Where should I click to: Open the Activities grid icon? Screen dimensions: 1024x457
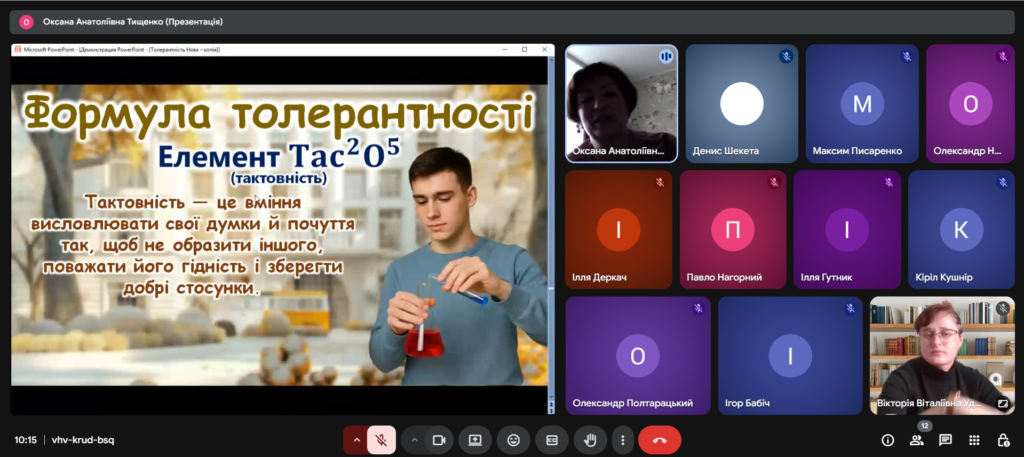pos(974,440)
